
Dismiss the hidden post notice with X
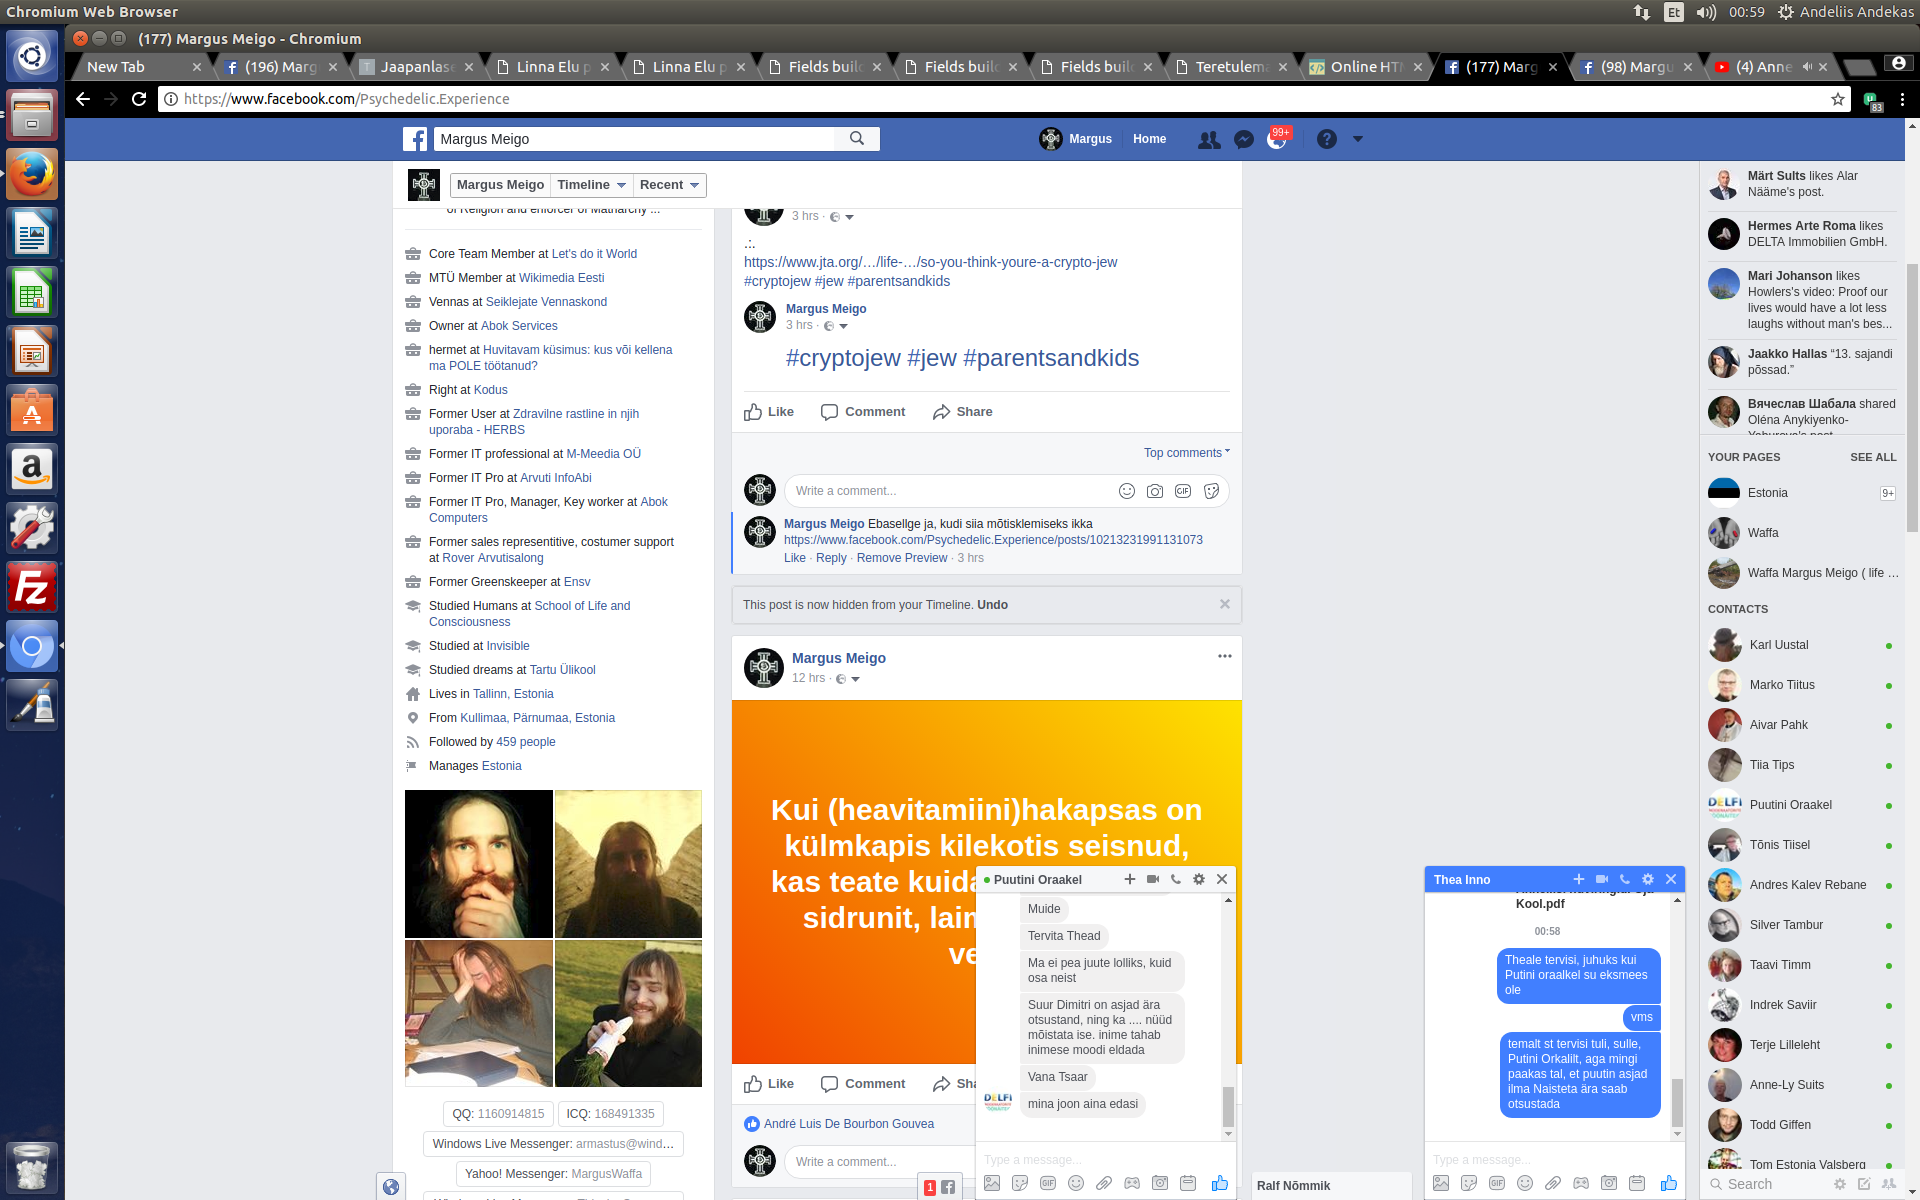coord(1224,604)
